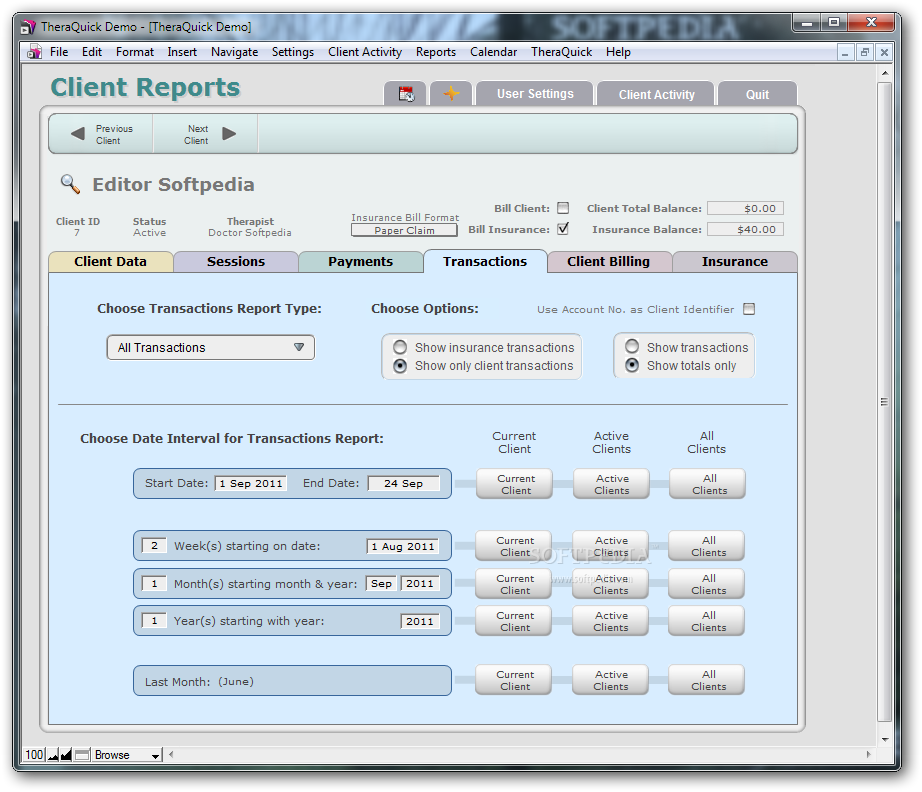Select Show transactions radio button
This screenshot has width=922, height=792.
point(632,346)
